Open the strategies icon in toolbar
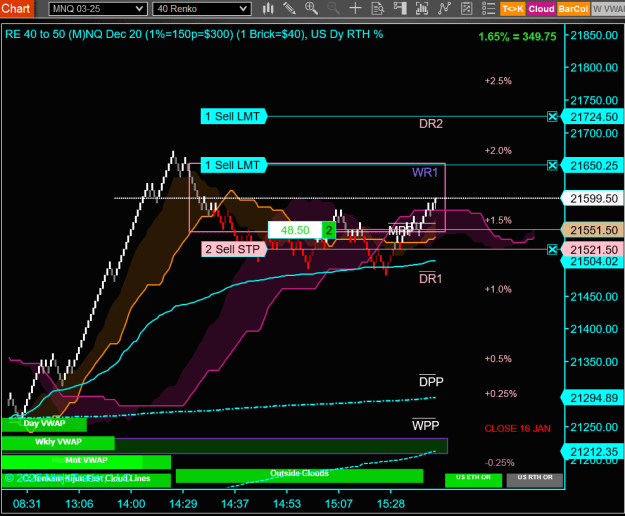 (x=466, y=8)
